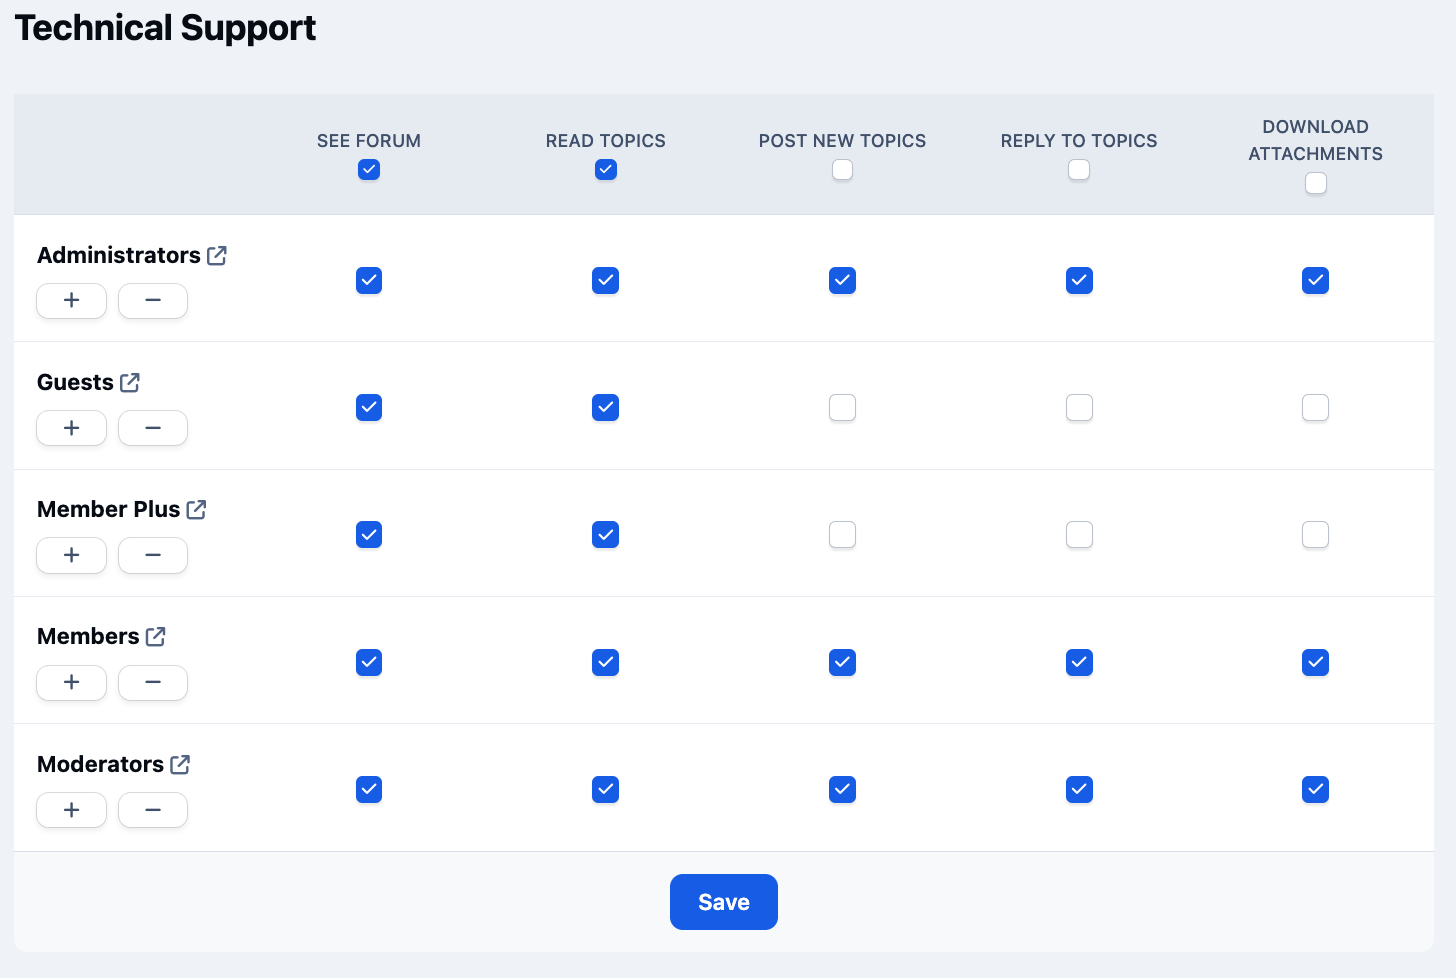The height and width of the screenshot is (978, 1456).
Task: Click the minus button under Guests
Action: 153,428
